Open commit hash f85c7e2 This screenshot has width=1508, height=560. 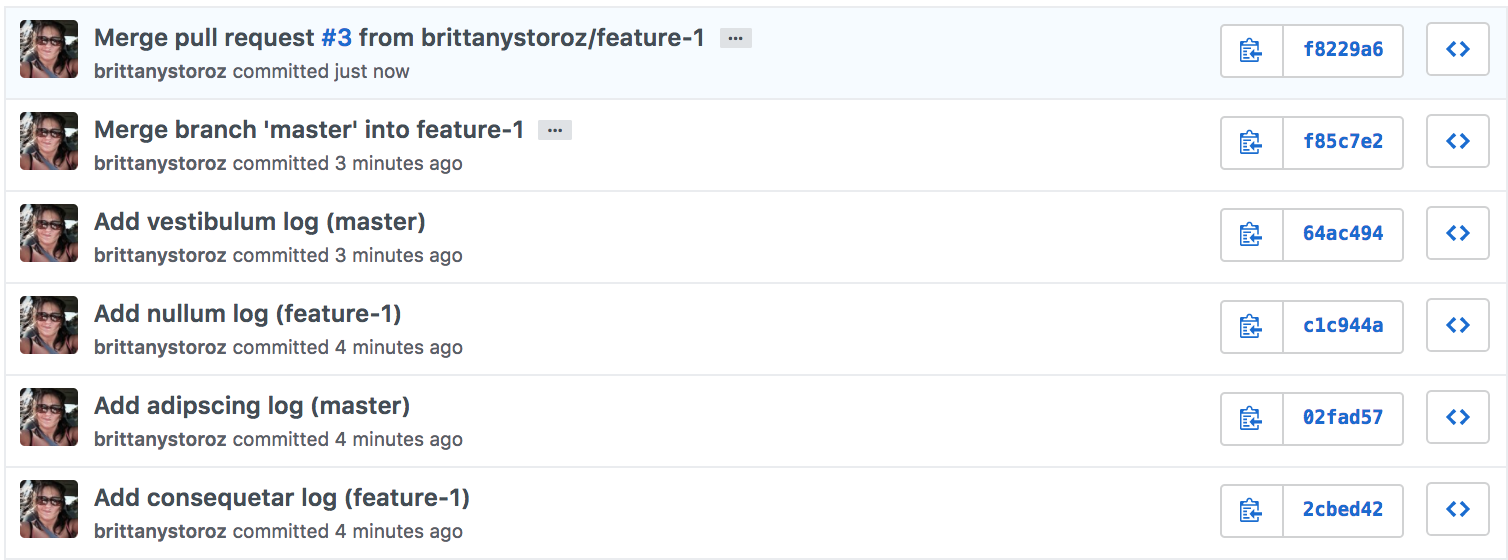1342,142
